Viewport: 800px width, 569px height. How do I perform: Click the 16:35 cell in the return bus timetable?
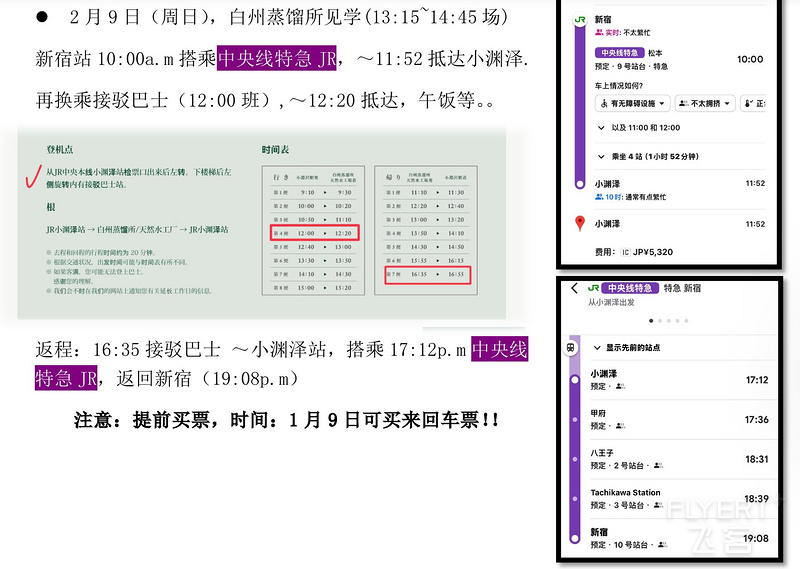click(x=419, y=274)
